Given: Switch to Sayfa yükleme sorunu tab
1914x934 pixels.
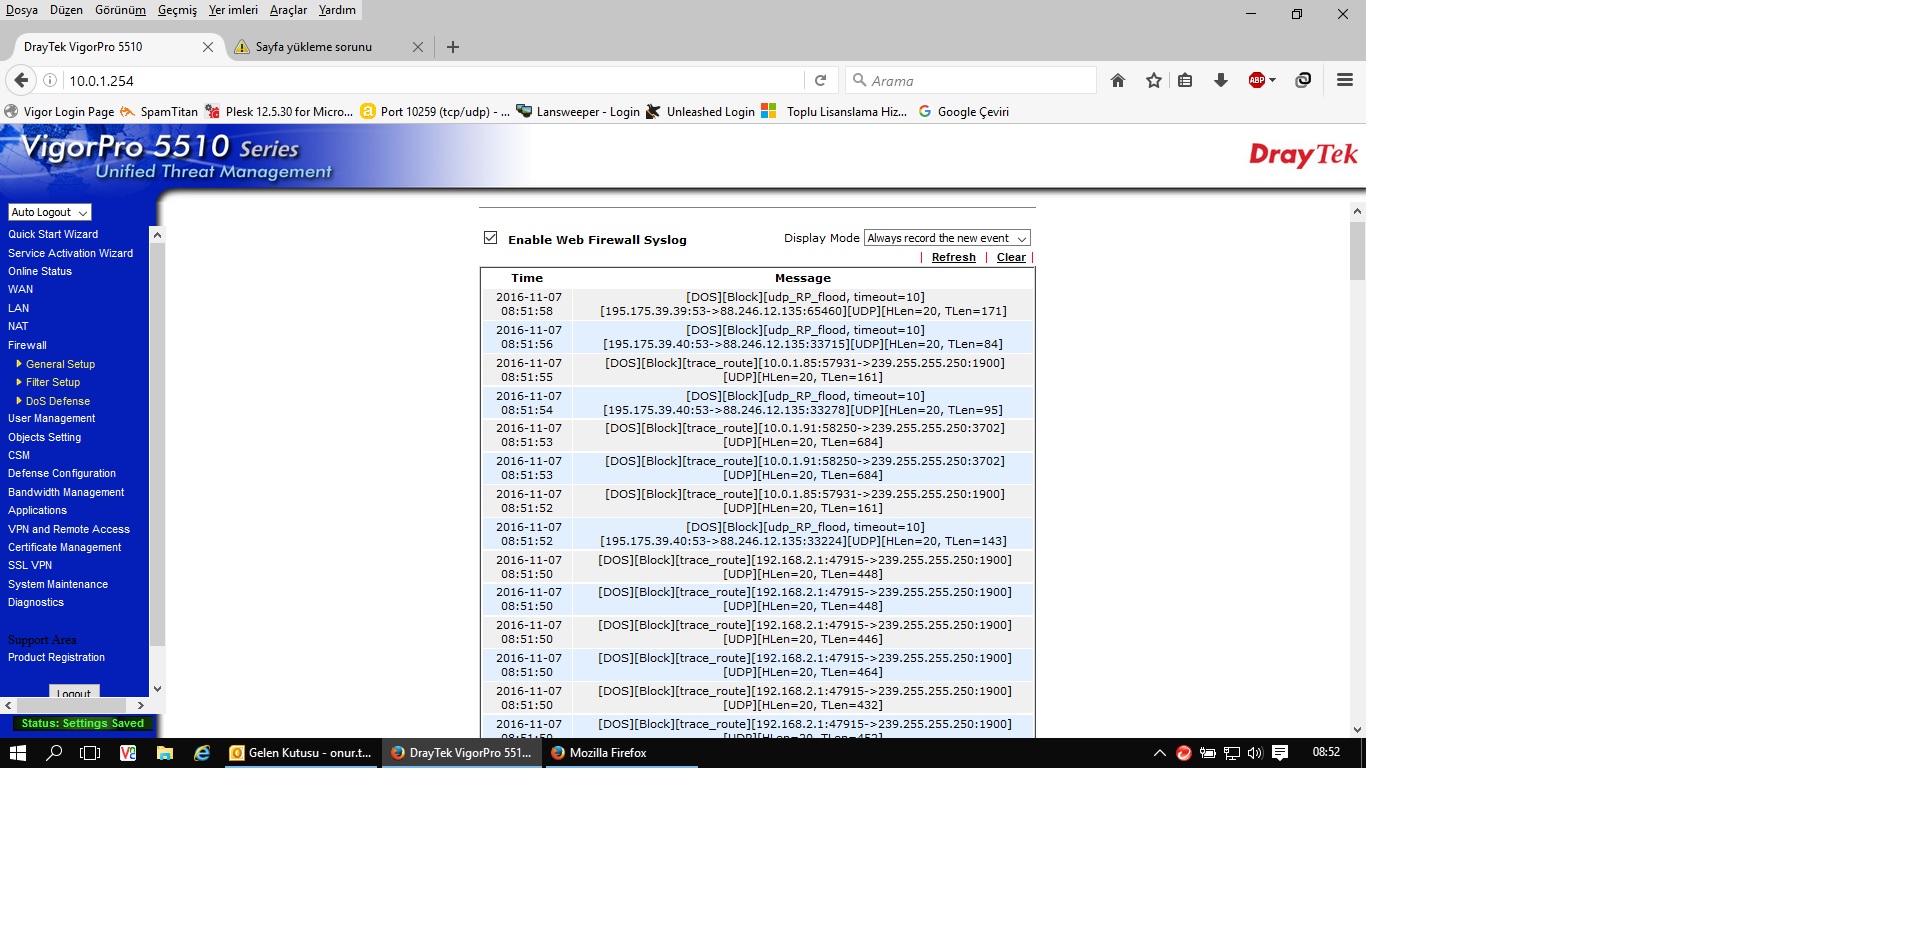Looking at the screenshot, I should click(x=313, y=47).
